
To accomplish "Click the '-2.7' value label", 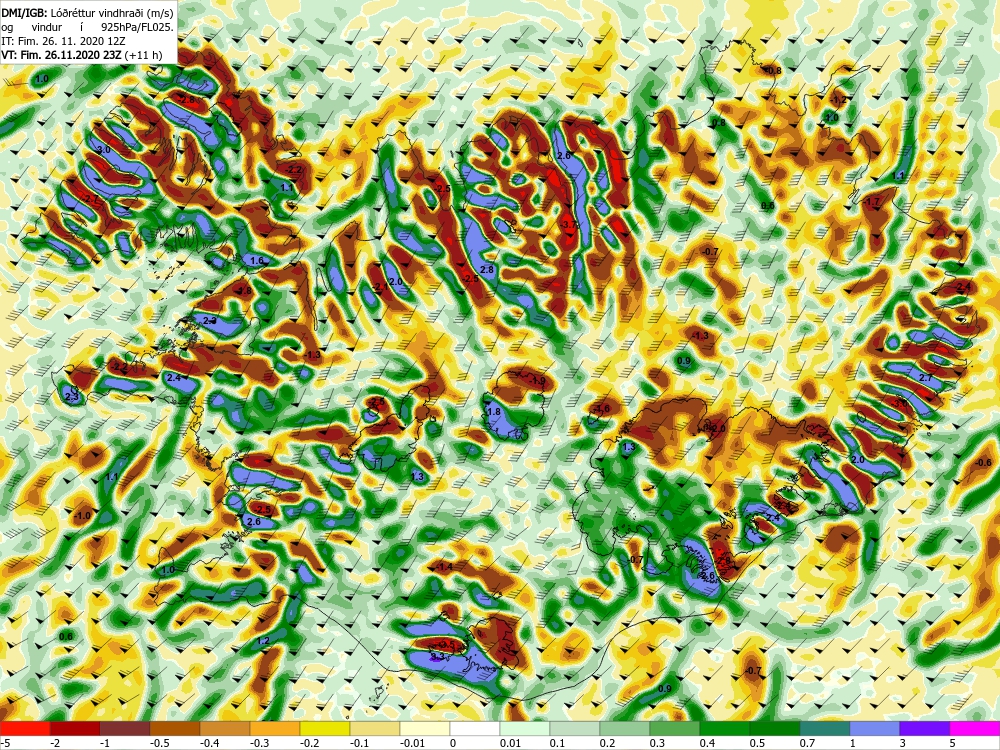I will pyautogui.click(x=91, y=199).
